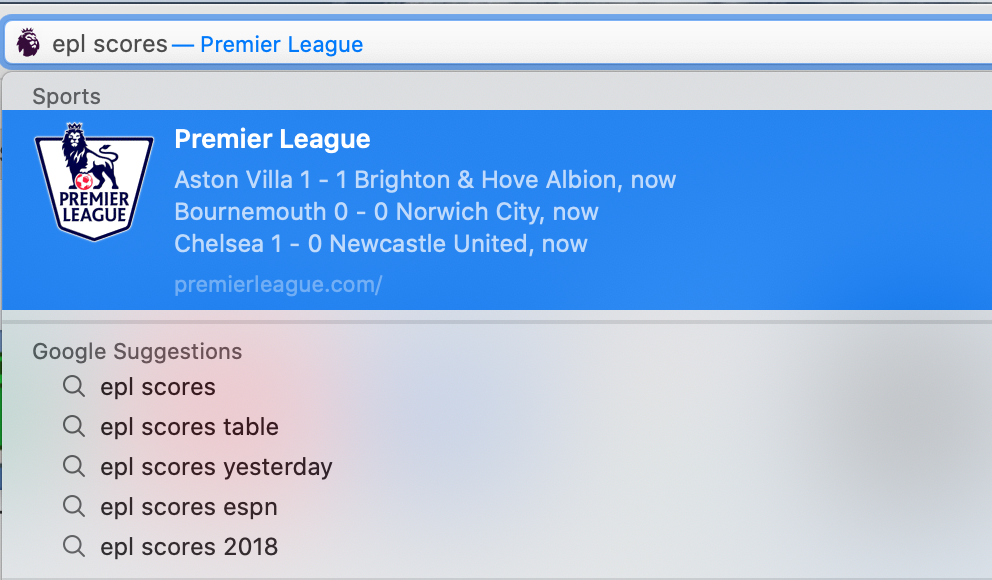The height and width of the screenshot is (580, 992).
Task: Click the magnifier icon beside 'epl scores table'
Action: coord(74,426)
